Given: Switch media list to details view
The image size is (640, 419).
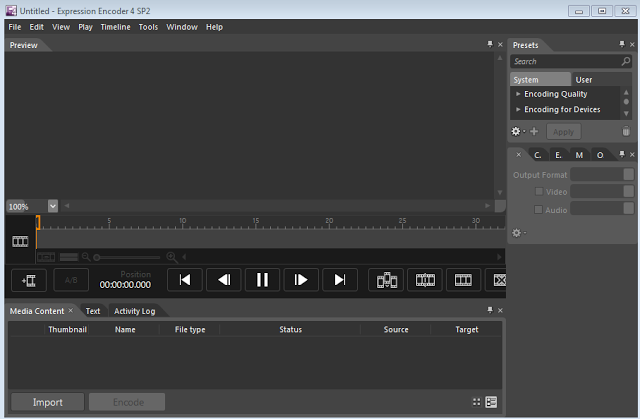Looking at the screenshot, I should (491, 402).
